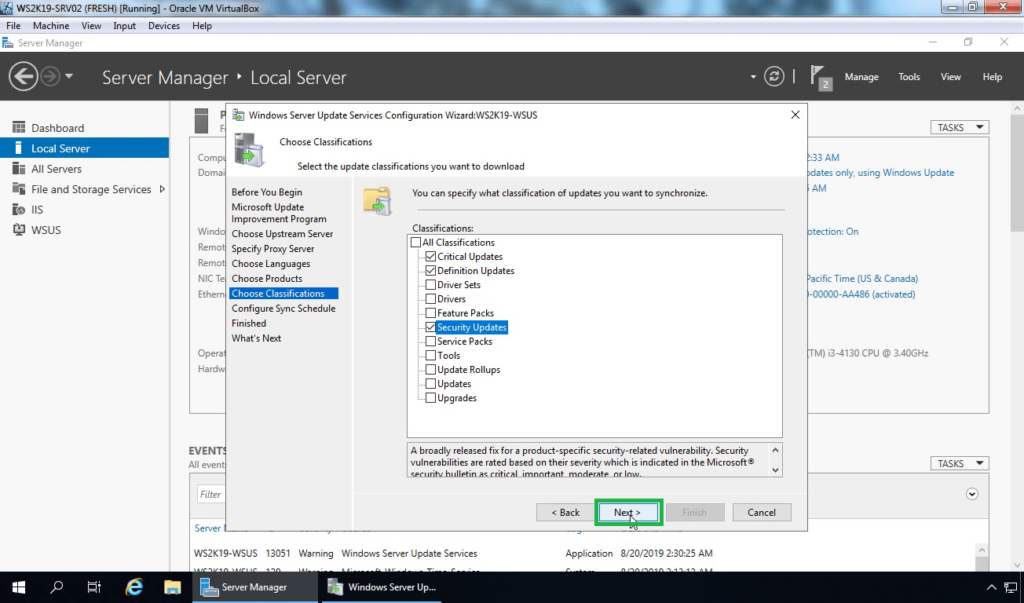Go to Choose Products step

click(x=266, y=278)
